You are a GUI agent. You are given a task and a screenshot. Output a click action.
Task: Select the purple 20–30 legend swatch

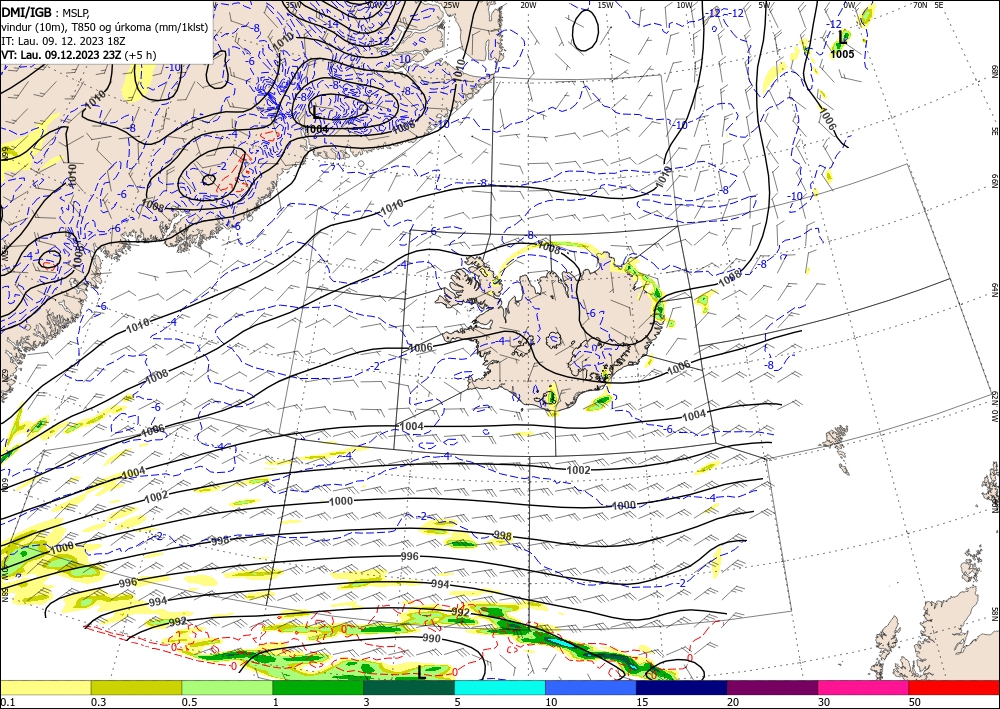[772, 687]
